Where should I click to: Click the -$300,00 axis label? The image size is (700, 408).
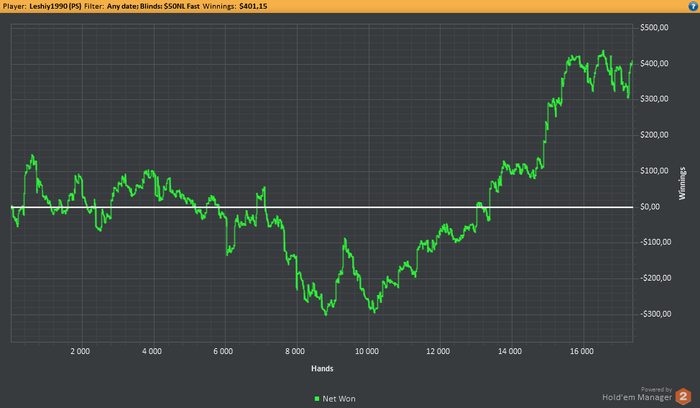pyautogui.click(x=655, y=314)
